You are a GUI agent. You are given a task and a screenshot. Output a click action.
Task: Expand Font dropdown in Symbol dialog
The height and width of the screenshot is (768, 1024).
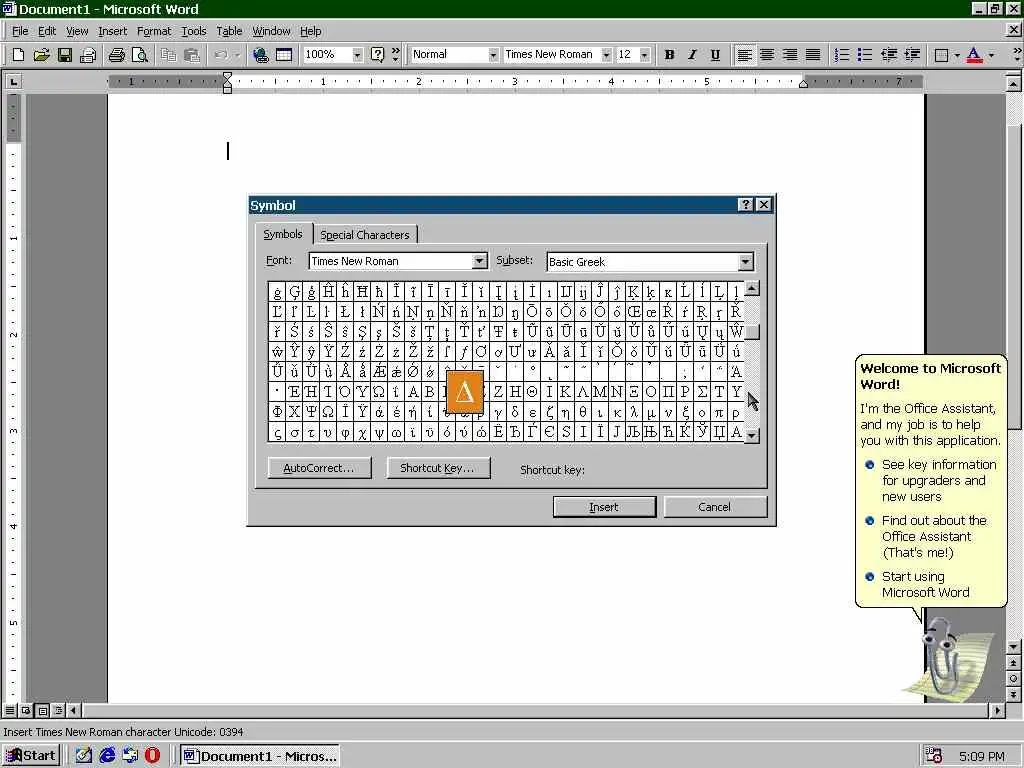(479, 261)
